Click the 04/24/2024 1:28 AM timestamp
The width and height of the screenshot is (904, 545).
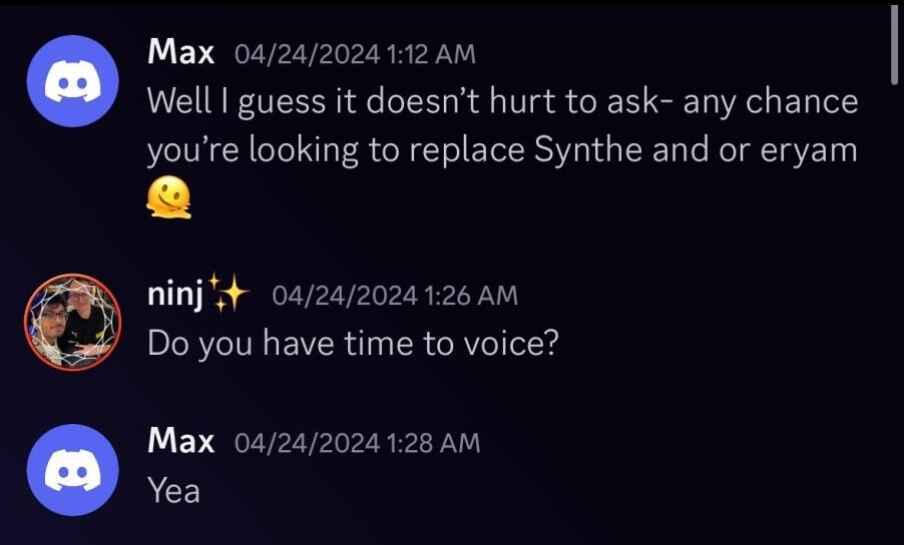357,443
